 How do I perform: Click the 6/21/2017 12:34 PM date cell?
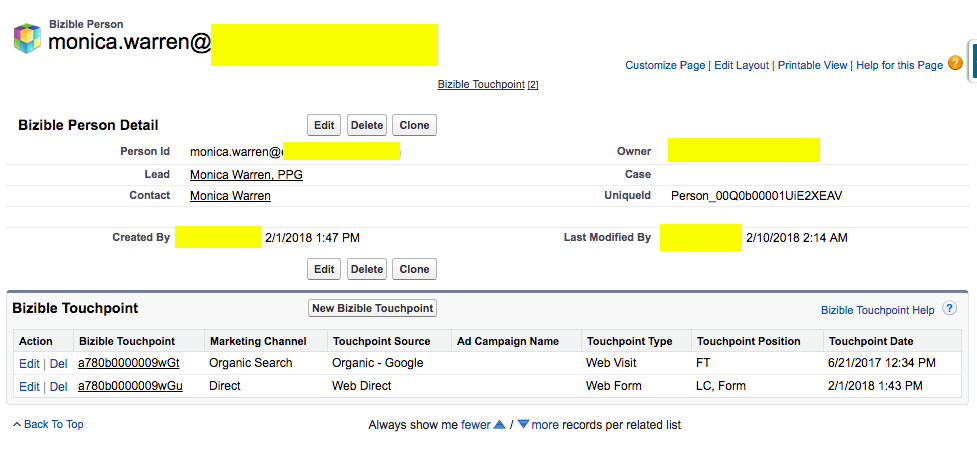pos(882,363)
